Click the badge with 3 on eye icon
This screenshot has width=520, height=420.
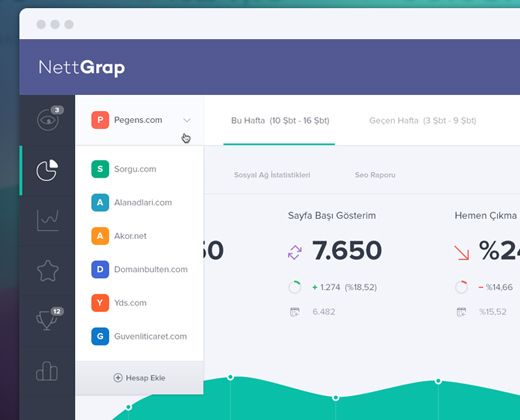tap(57, 110)
